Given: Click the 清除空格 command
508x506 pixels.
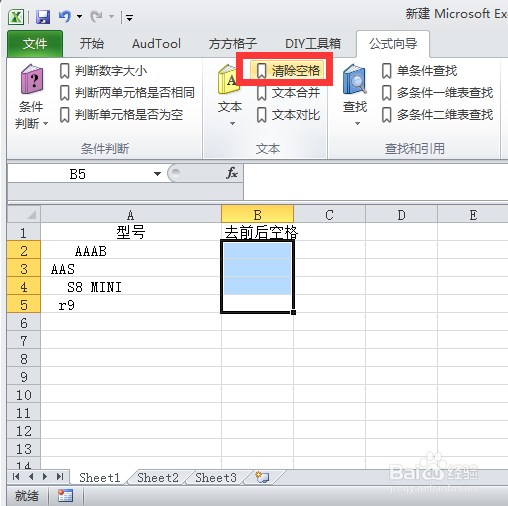Looking at the screenshot, I should coord(287,71).
